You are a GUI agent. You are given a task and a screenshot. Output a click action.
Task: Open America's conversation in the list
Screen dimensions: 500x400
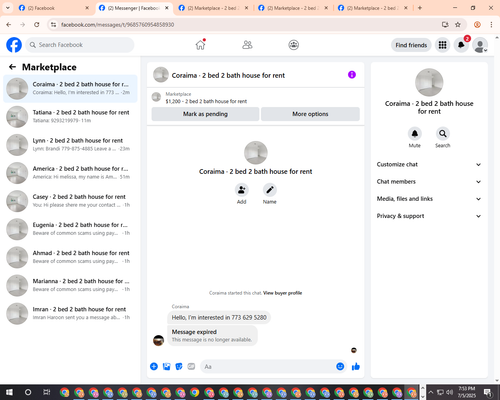pos(70,173)
